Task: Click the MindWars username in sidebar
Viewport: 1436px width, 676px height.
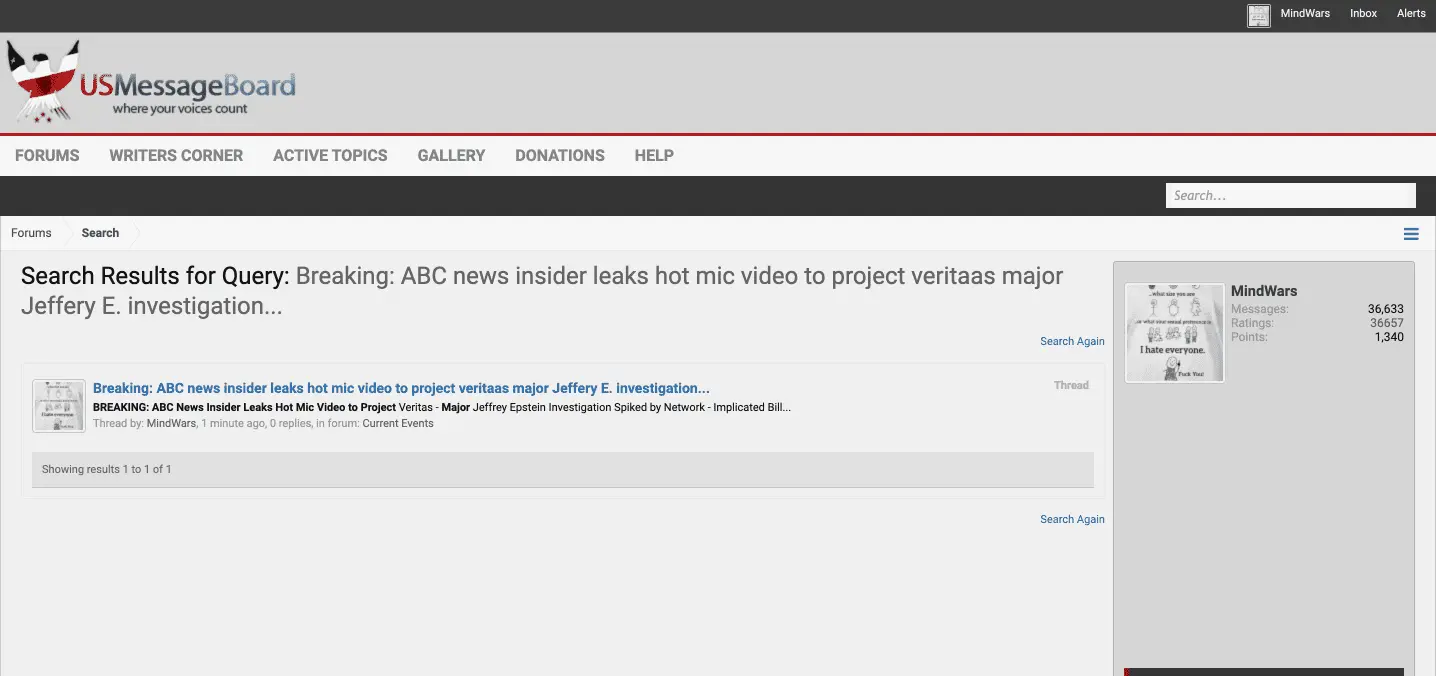Action: click(1264, 291)
